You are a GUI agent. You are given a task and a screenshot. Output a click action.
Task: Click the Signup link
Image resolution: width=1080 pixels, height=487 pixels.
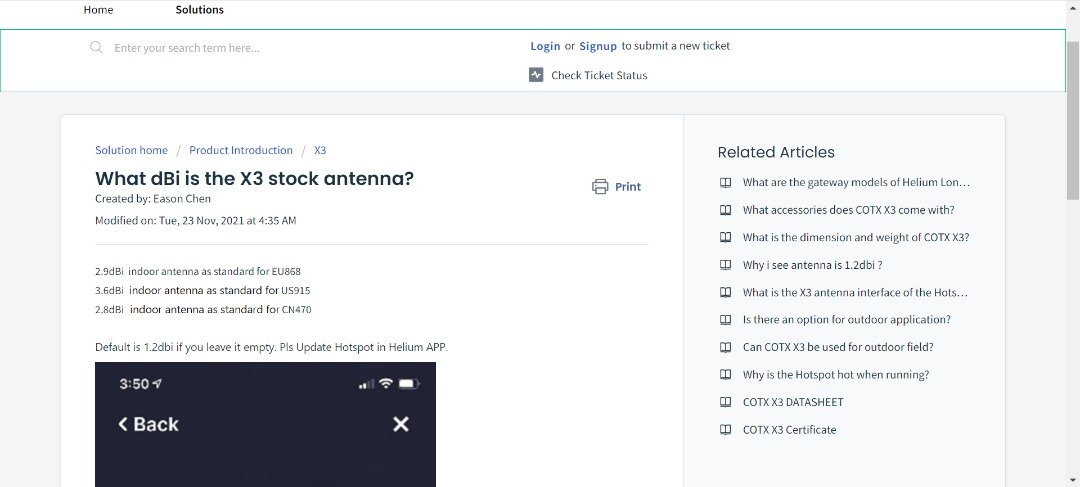[598, 46]
